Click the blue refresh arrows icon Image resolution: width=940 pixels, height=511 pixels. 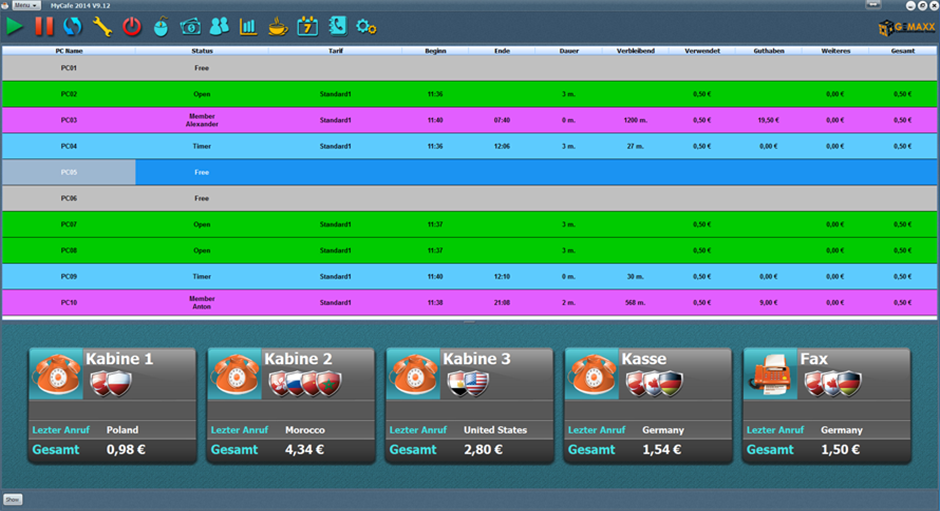coord(73,27)
